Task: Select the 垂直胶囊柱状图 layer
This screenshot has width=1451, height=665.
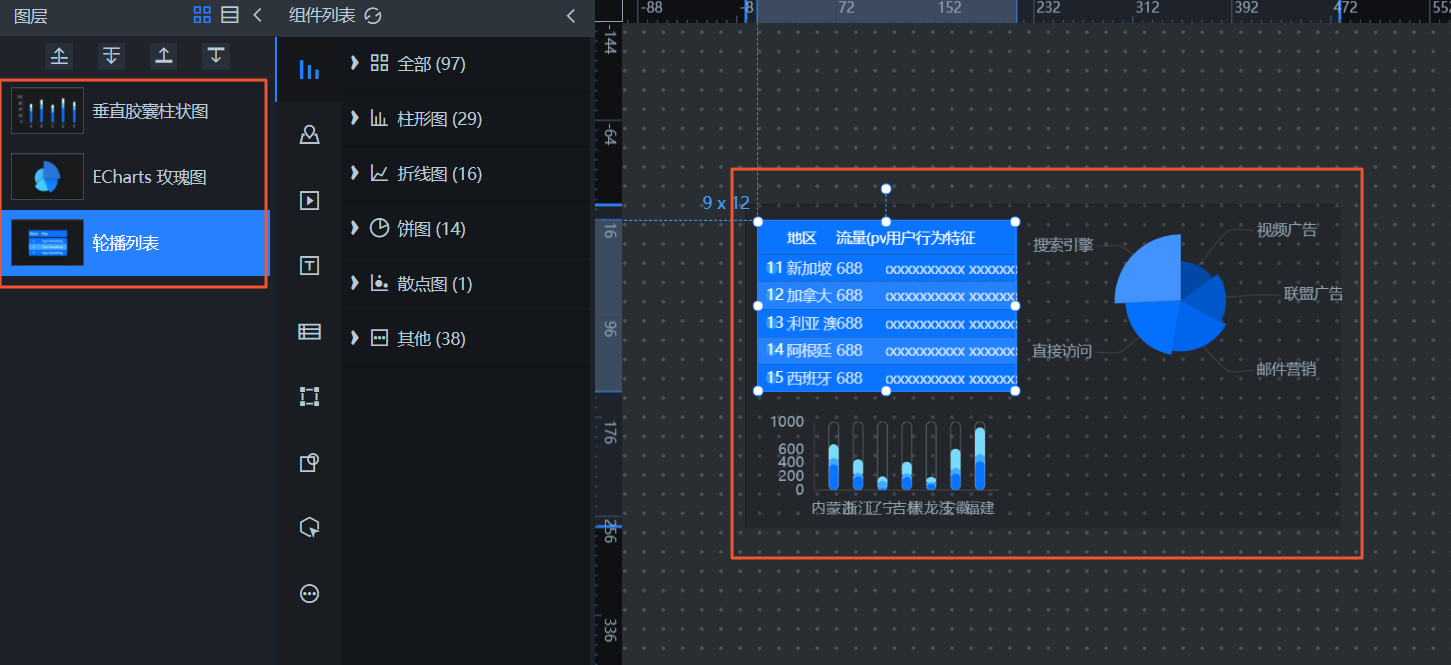Action: [135, 111]
